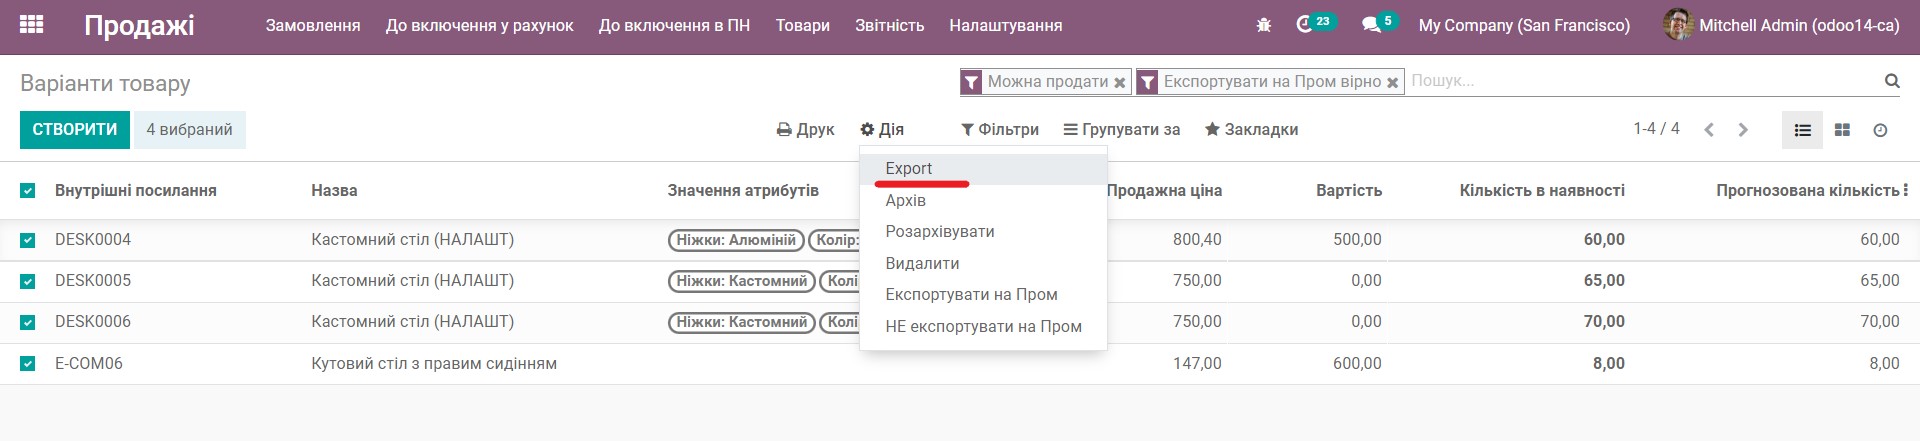Remove the 'Можна продати' filter facet
Screen dimensions: 1920x441
click(1120, 82)
